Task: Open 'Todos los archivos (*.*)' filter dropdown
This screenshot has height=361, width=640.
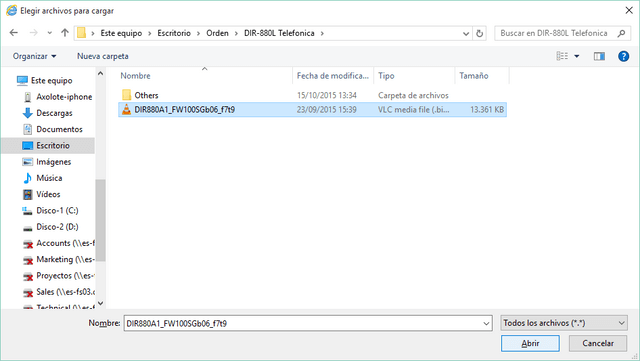Action: tap(564, 323)
